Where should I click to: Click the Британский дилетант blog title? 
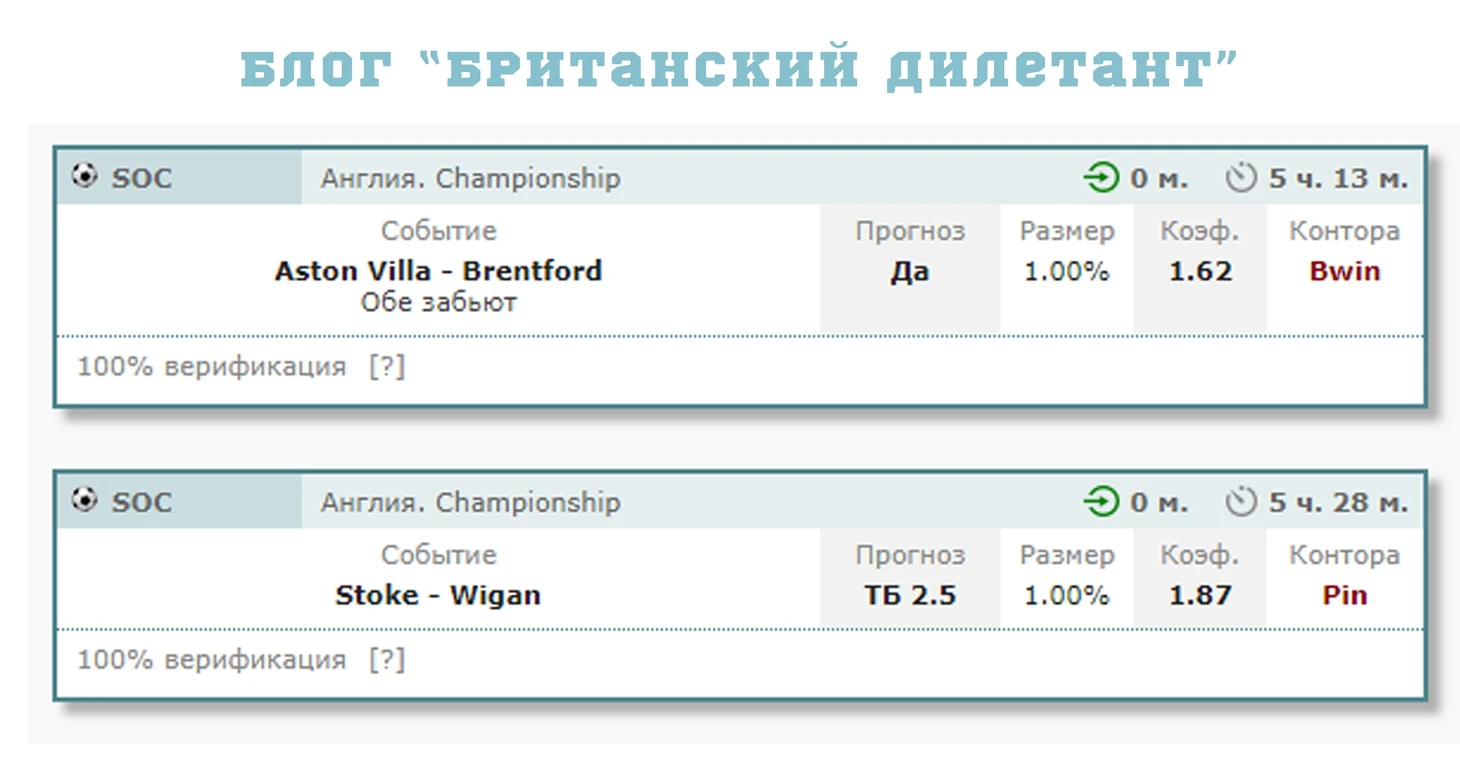point(740,70)
